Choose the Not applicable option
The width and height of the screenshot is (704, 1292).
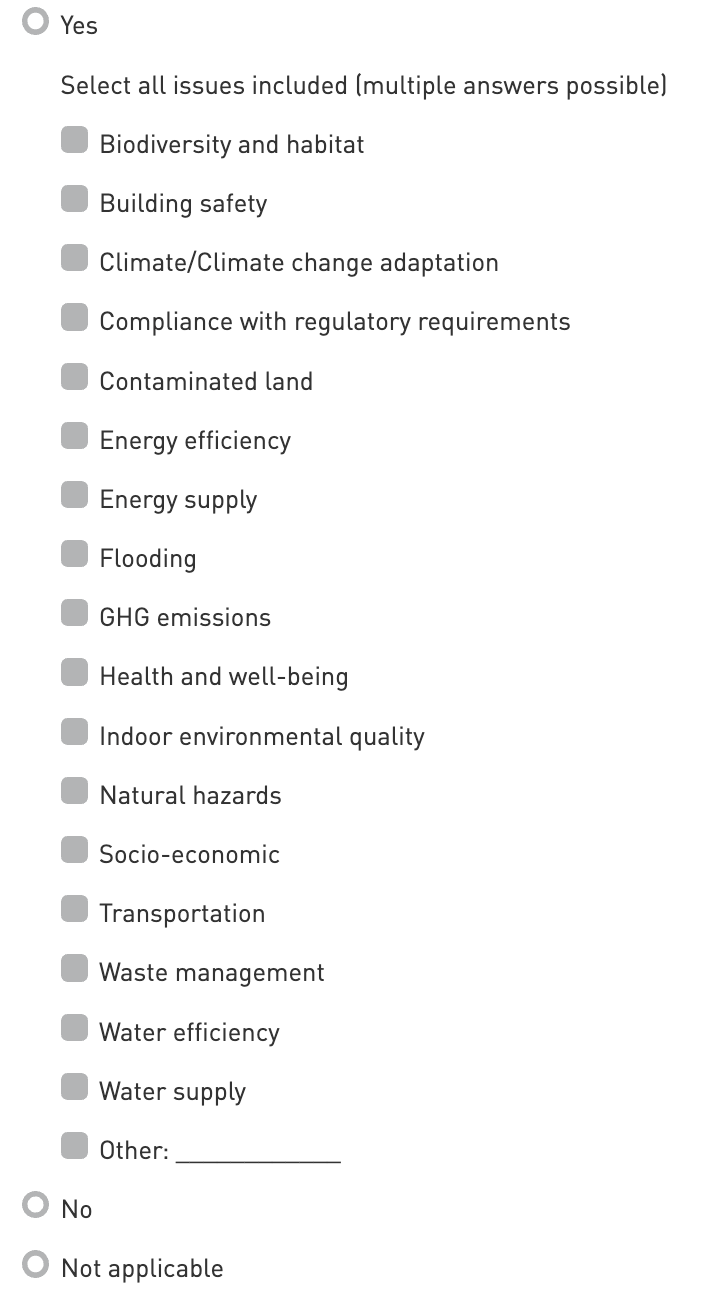pos(36,1265)
